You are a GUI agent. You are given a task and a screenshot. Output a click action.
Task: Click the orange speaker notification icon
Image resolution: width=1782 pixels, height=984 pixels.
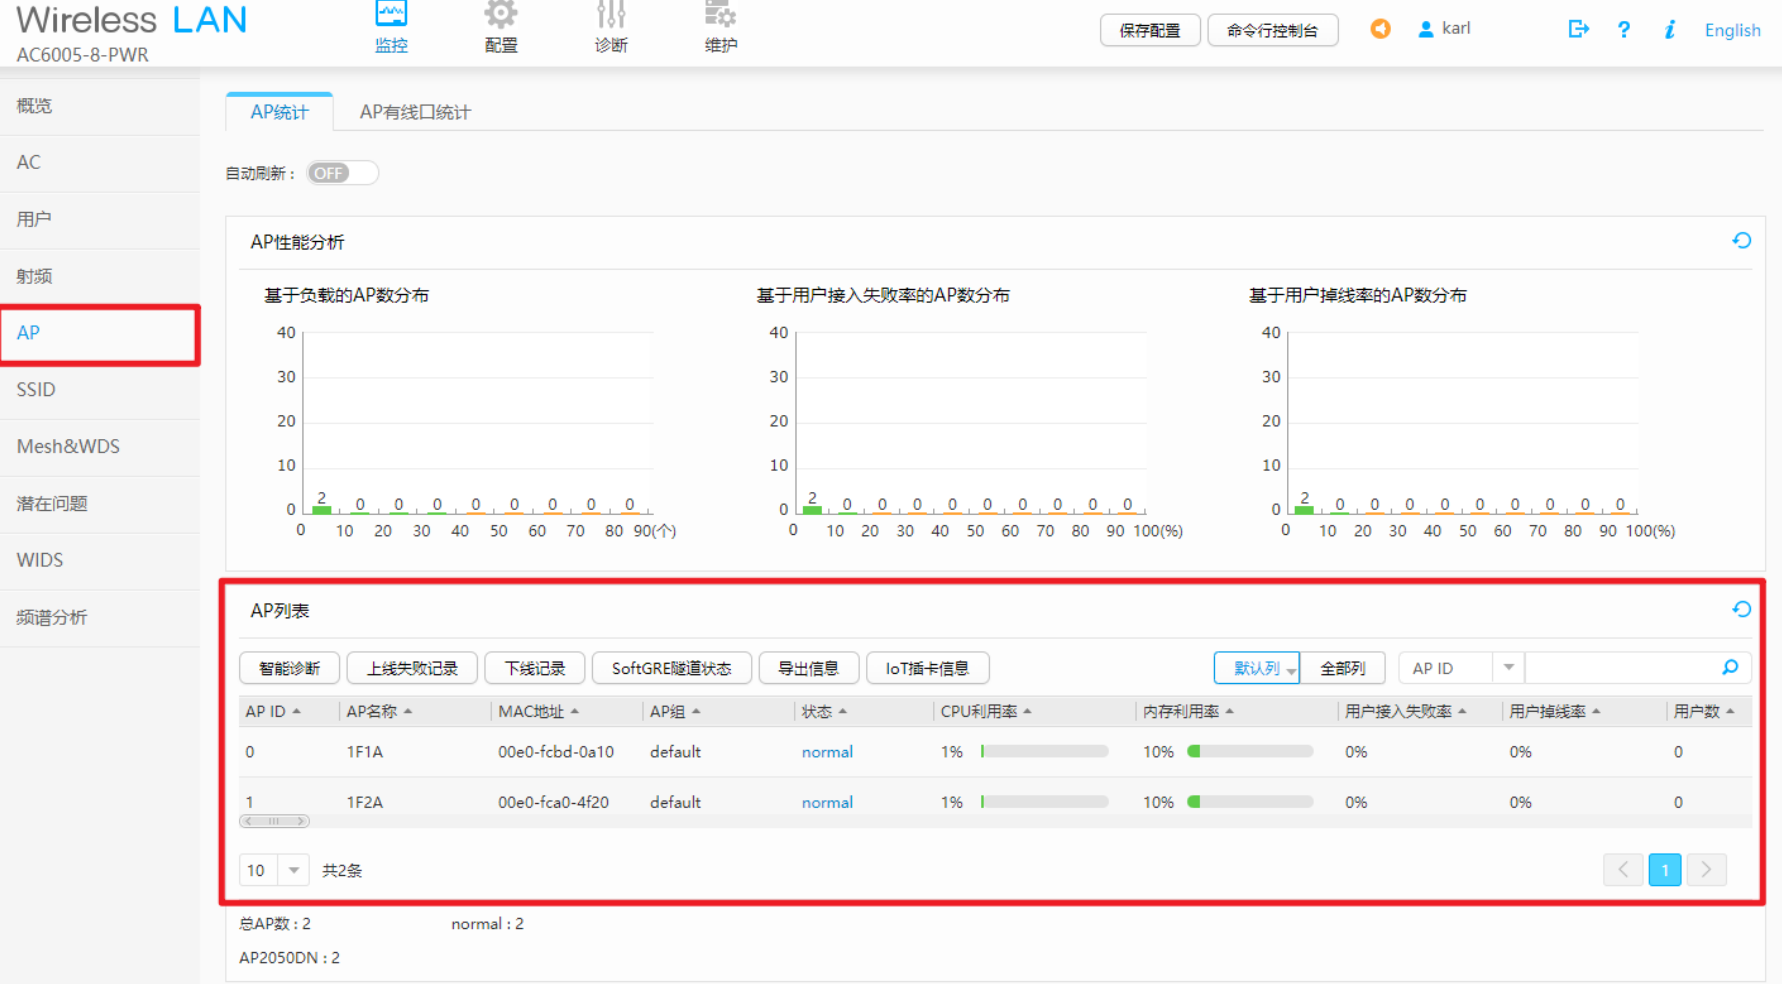(1380, 29)
